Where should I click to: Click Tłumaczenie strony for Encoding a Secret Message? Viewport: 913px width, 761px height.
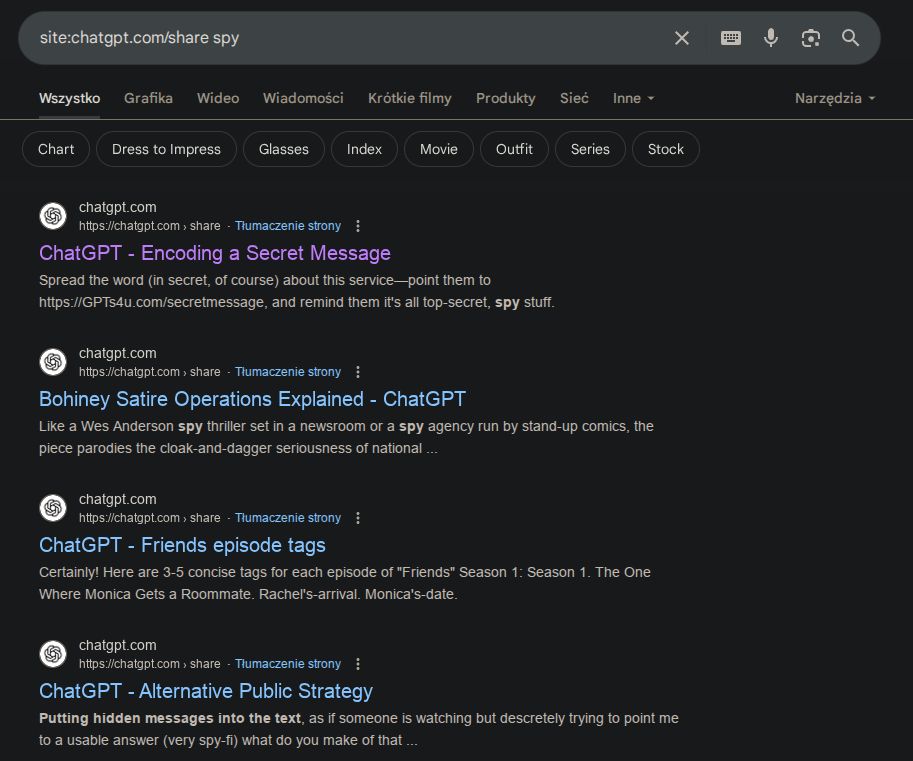(x=288, y=226)
